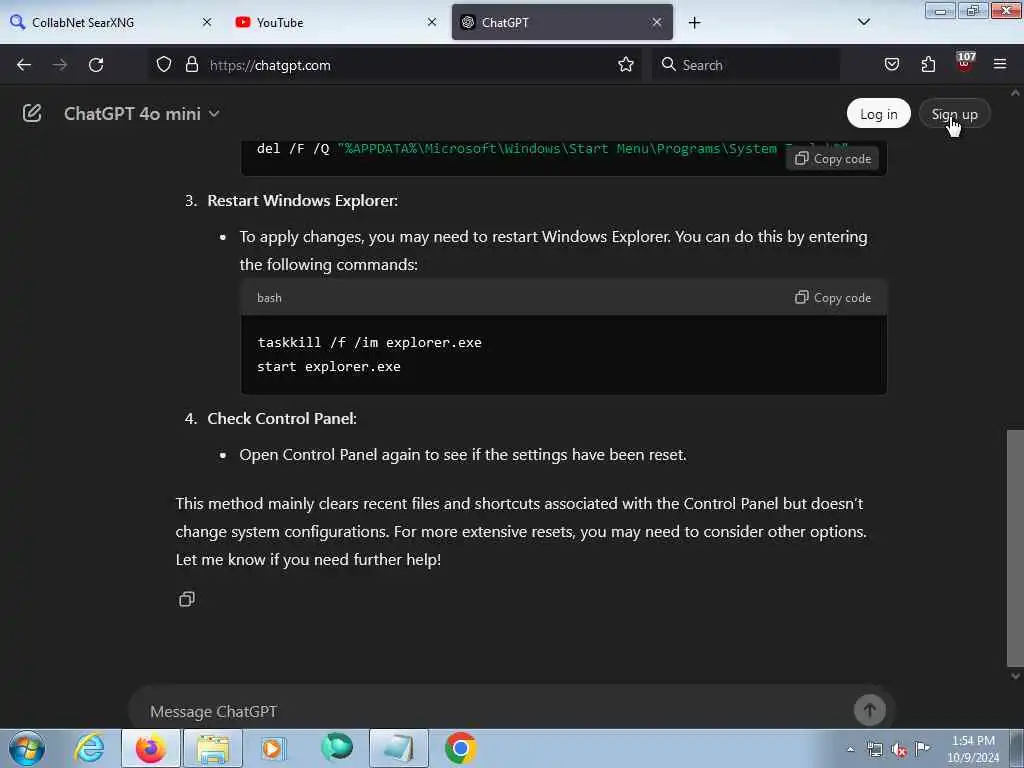Click the muted volume tray icon
1024x768 pixels.
(x=899, y=750)
